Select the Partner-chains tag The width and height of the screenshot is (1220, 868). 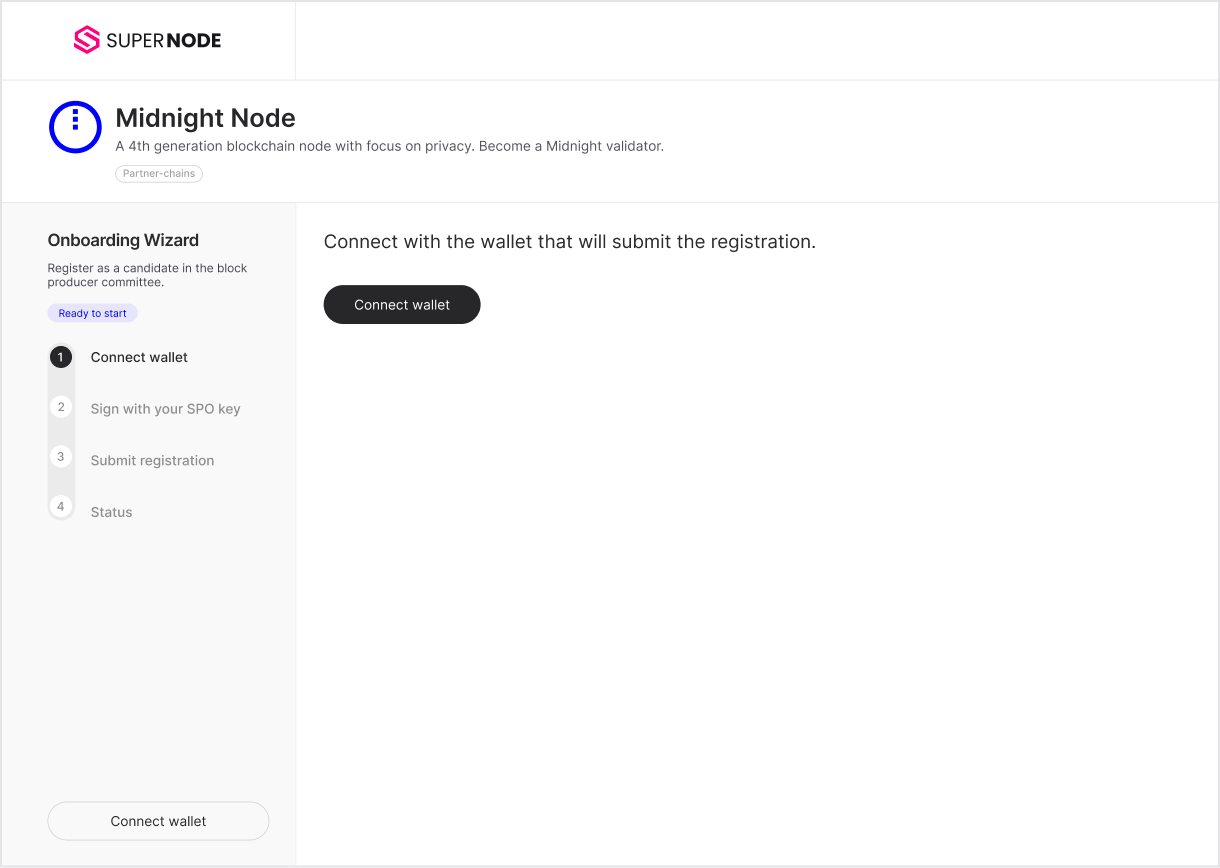159,174
